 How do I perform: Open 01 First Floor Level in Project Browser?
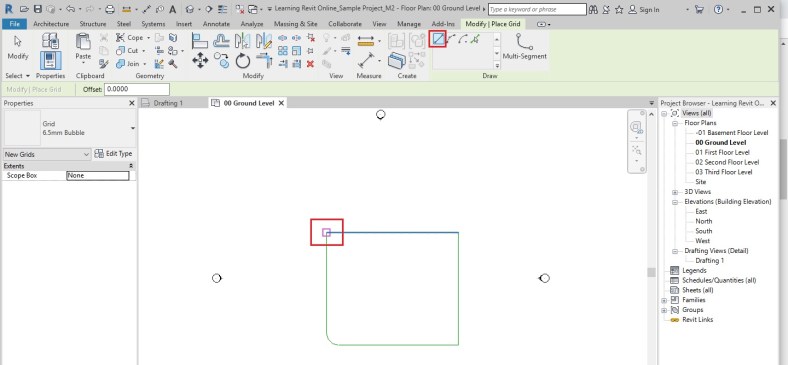coord(722,152)
